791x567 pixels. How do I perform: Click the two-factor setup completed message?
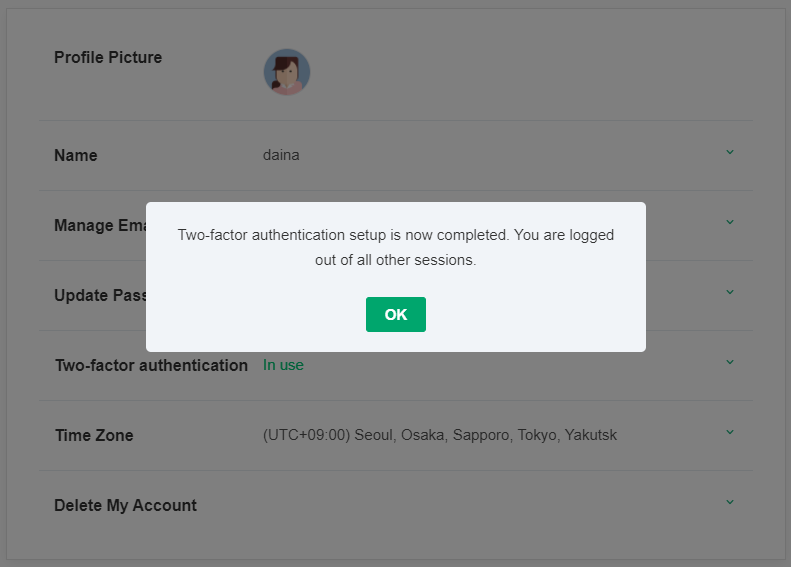[x=396, y=235]
